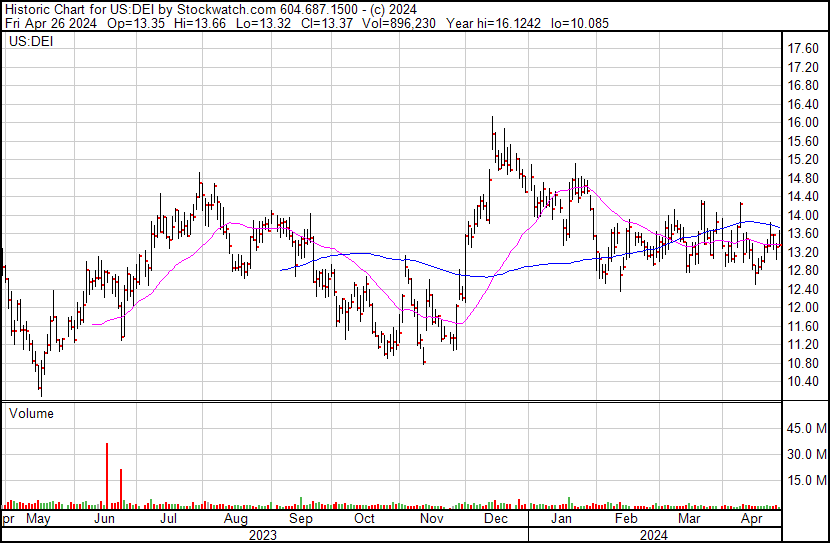The width and height of the screenshot is (830, 543).
Task: Click the '45.0 M' volume axis label
Action: point(807,428)
